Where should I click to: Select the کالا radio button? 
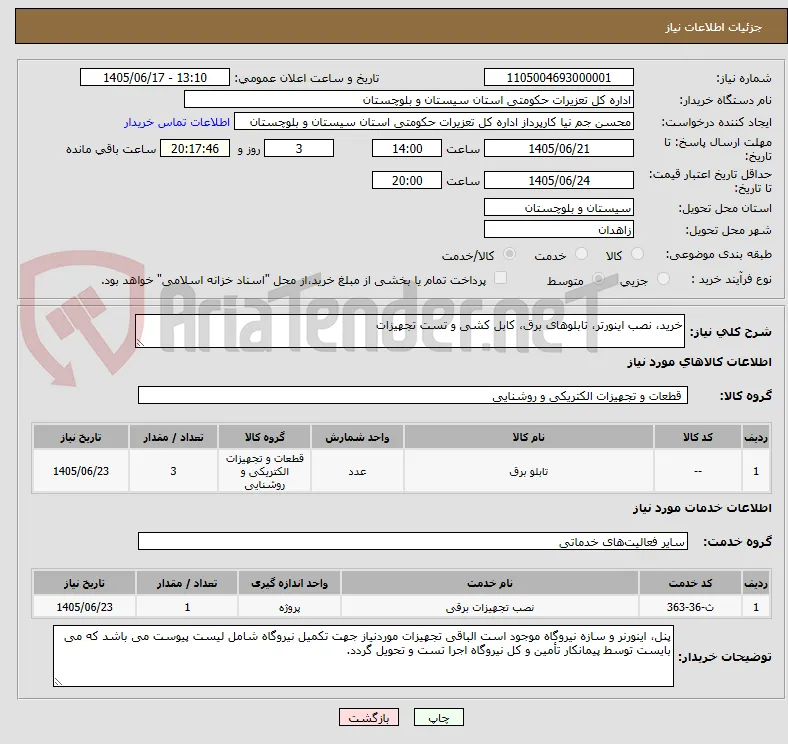(x=637, y=254)
